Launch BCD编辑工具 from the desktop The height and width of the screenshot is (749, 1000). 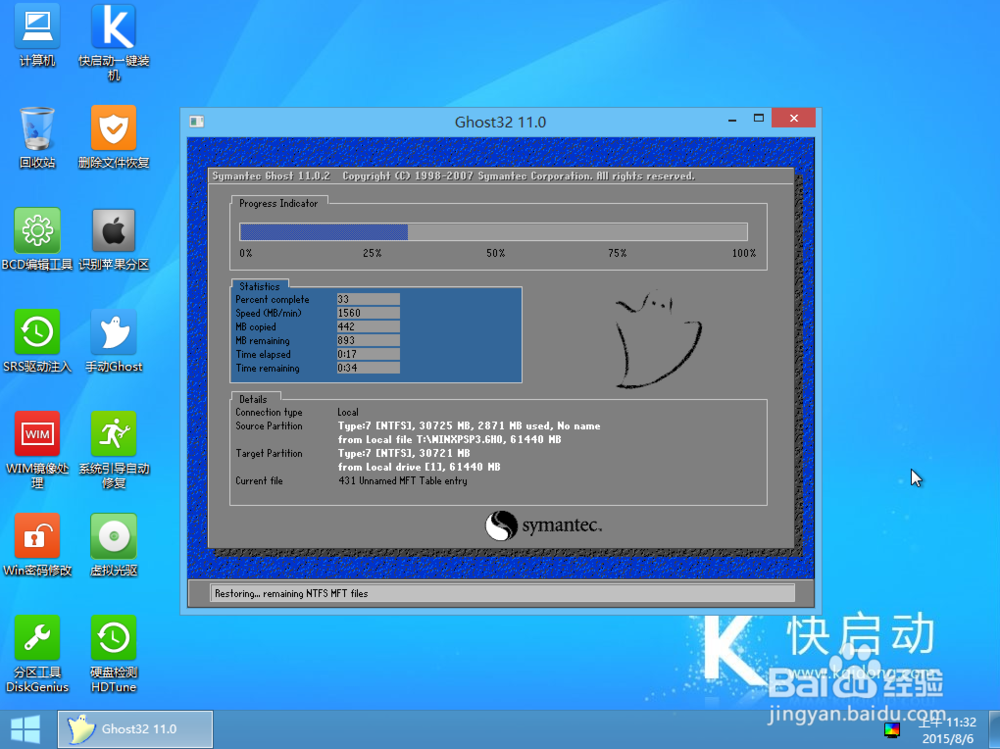point(37,228)
